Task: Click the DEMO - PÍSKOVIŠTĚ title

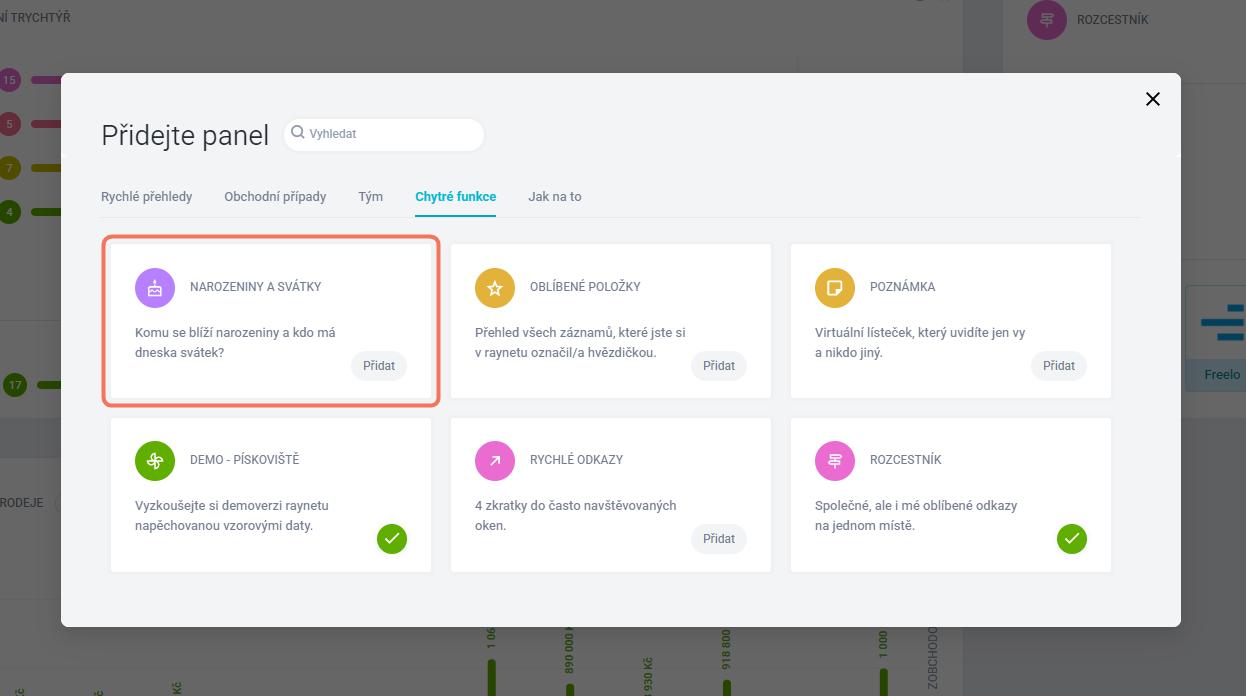Action: tap(245, 460)
